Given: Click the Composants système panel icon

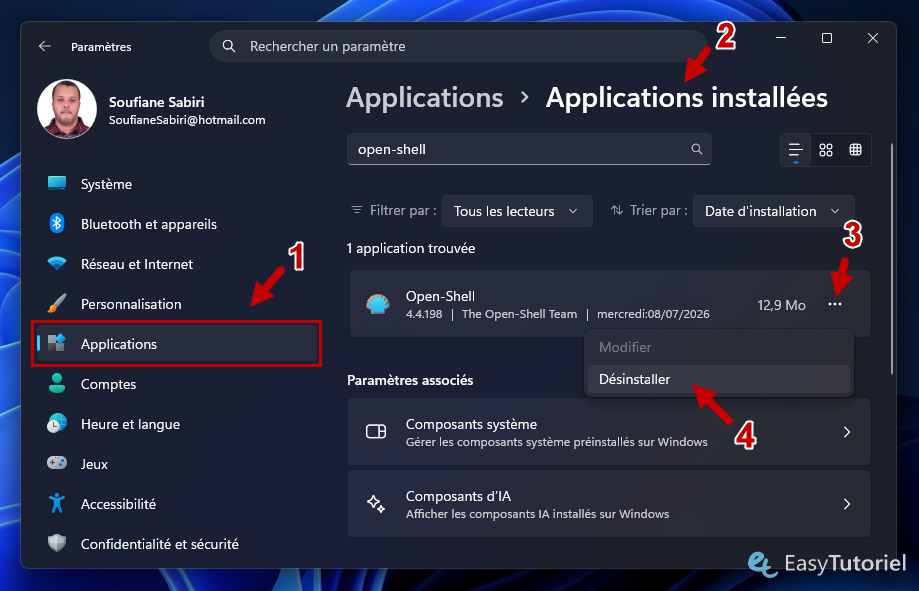Looking at the screenshot, I should (x=376, y=432).
